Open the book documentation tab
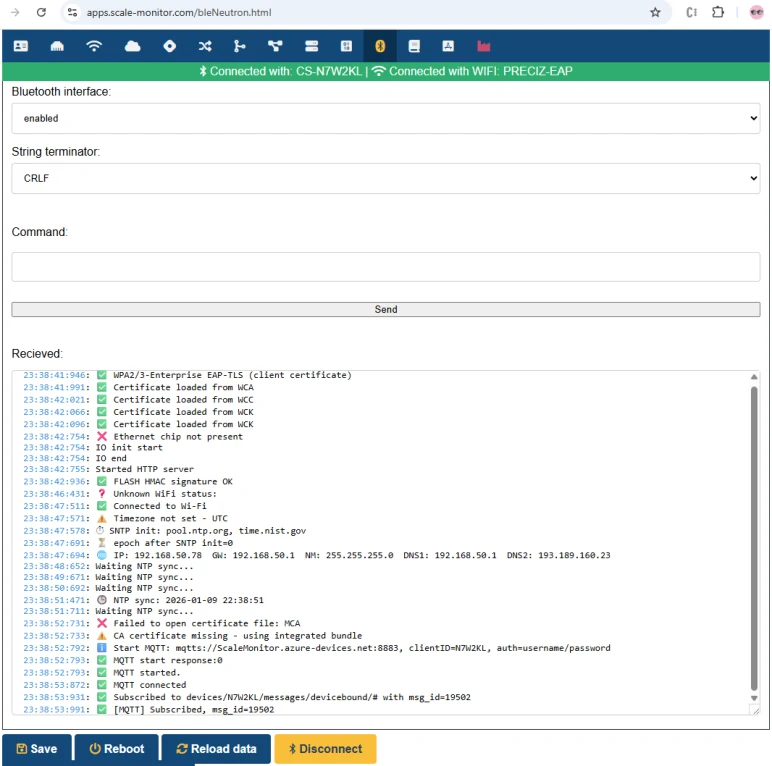 pos(414,46)
